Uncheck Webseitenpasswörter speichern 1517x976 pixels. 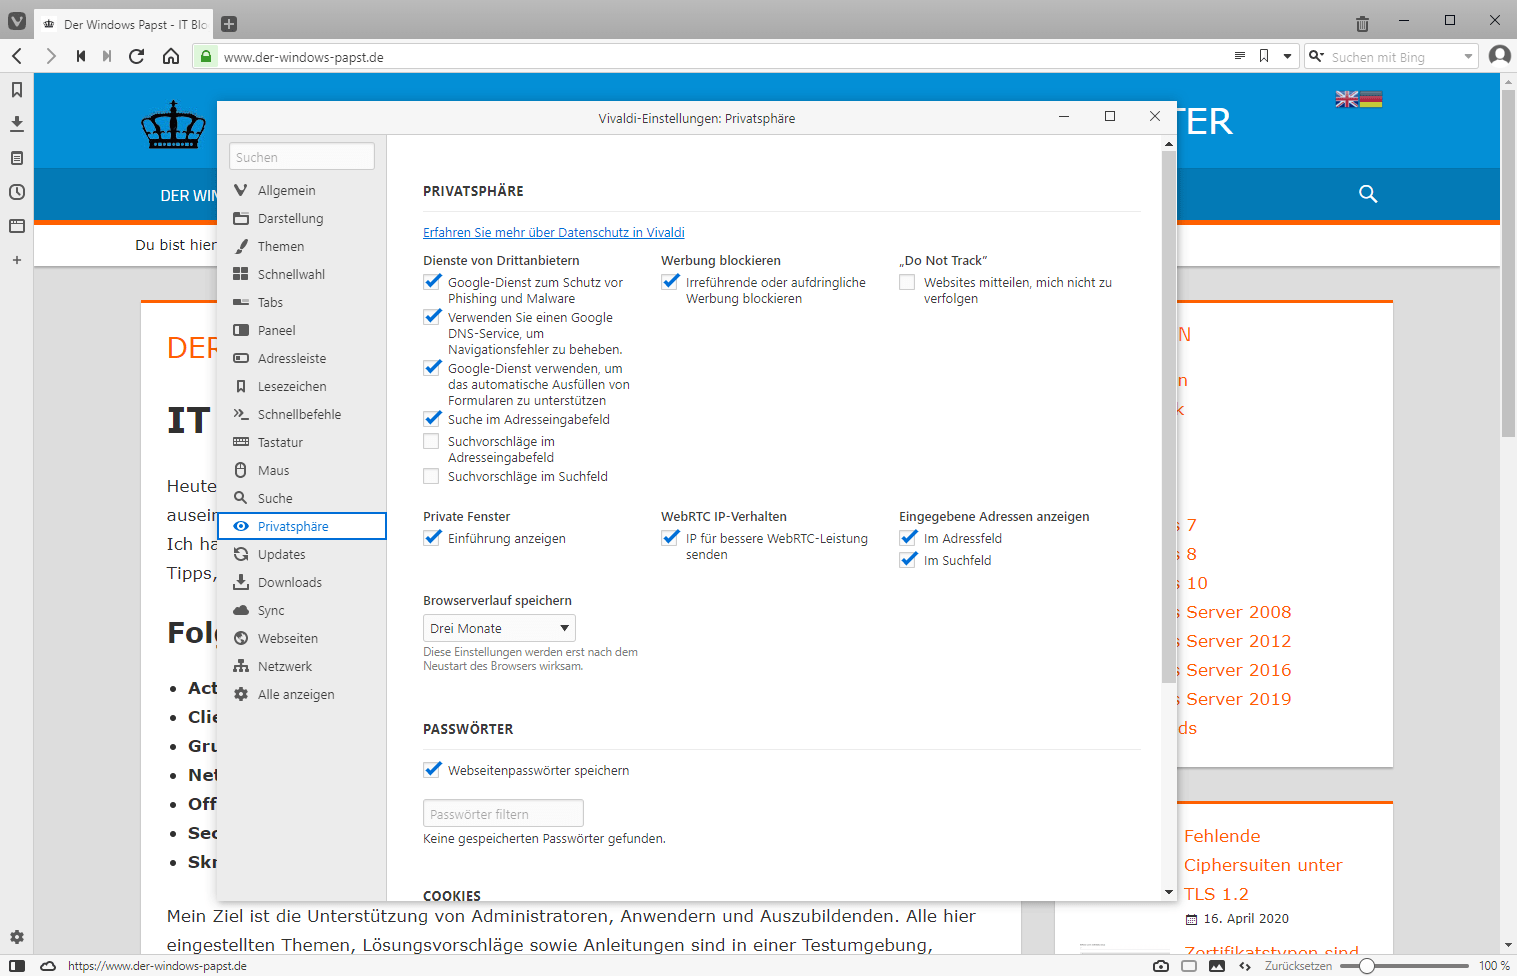tap(432, 770)
